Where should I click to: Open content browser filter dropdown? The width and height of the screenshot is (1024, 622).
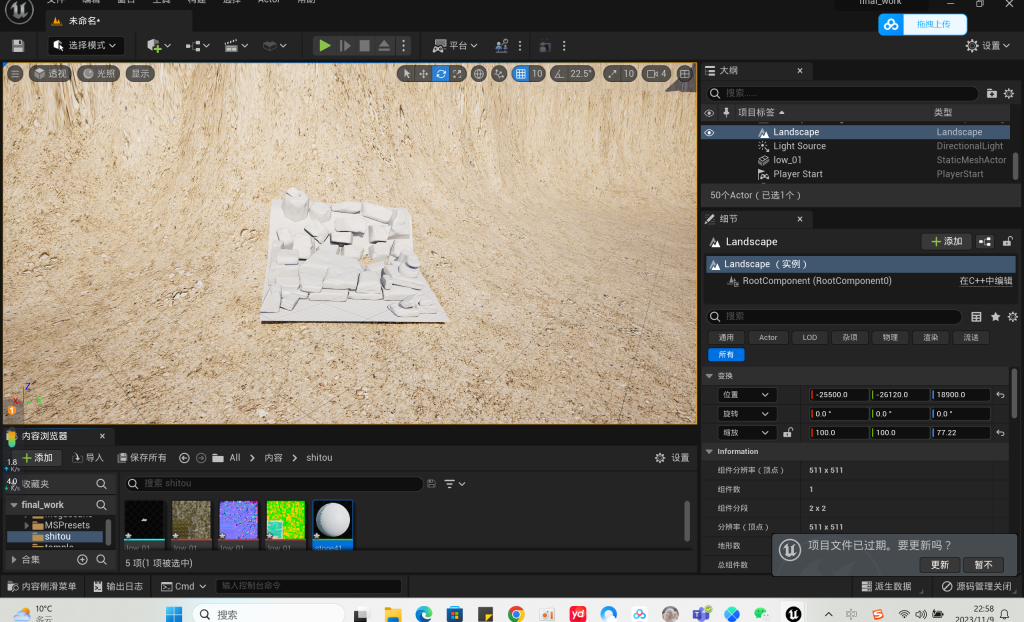click(x=455, y=484)
